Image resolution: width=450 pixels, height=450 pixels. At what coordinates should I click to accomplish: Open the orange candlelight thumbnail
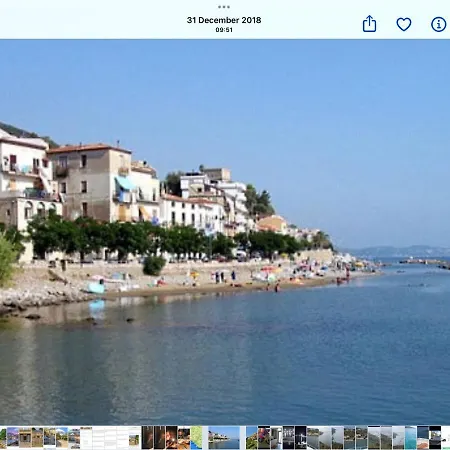[x=172, y=437]
